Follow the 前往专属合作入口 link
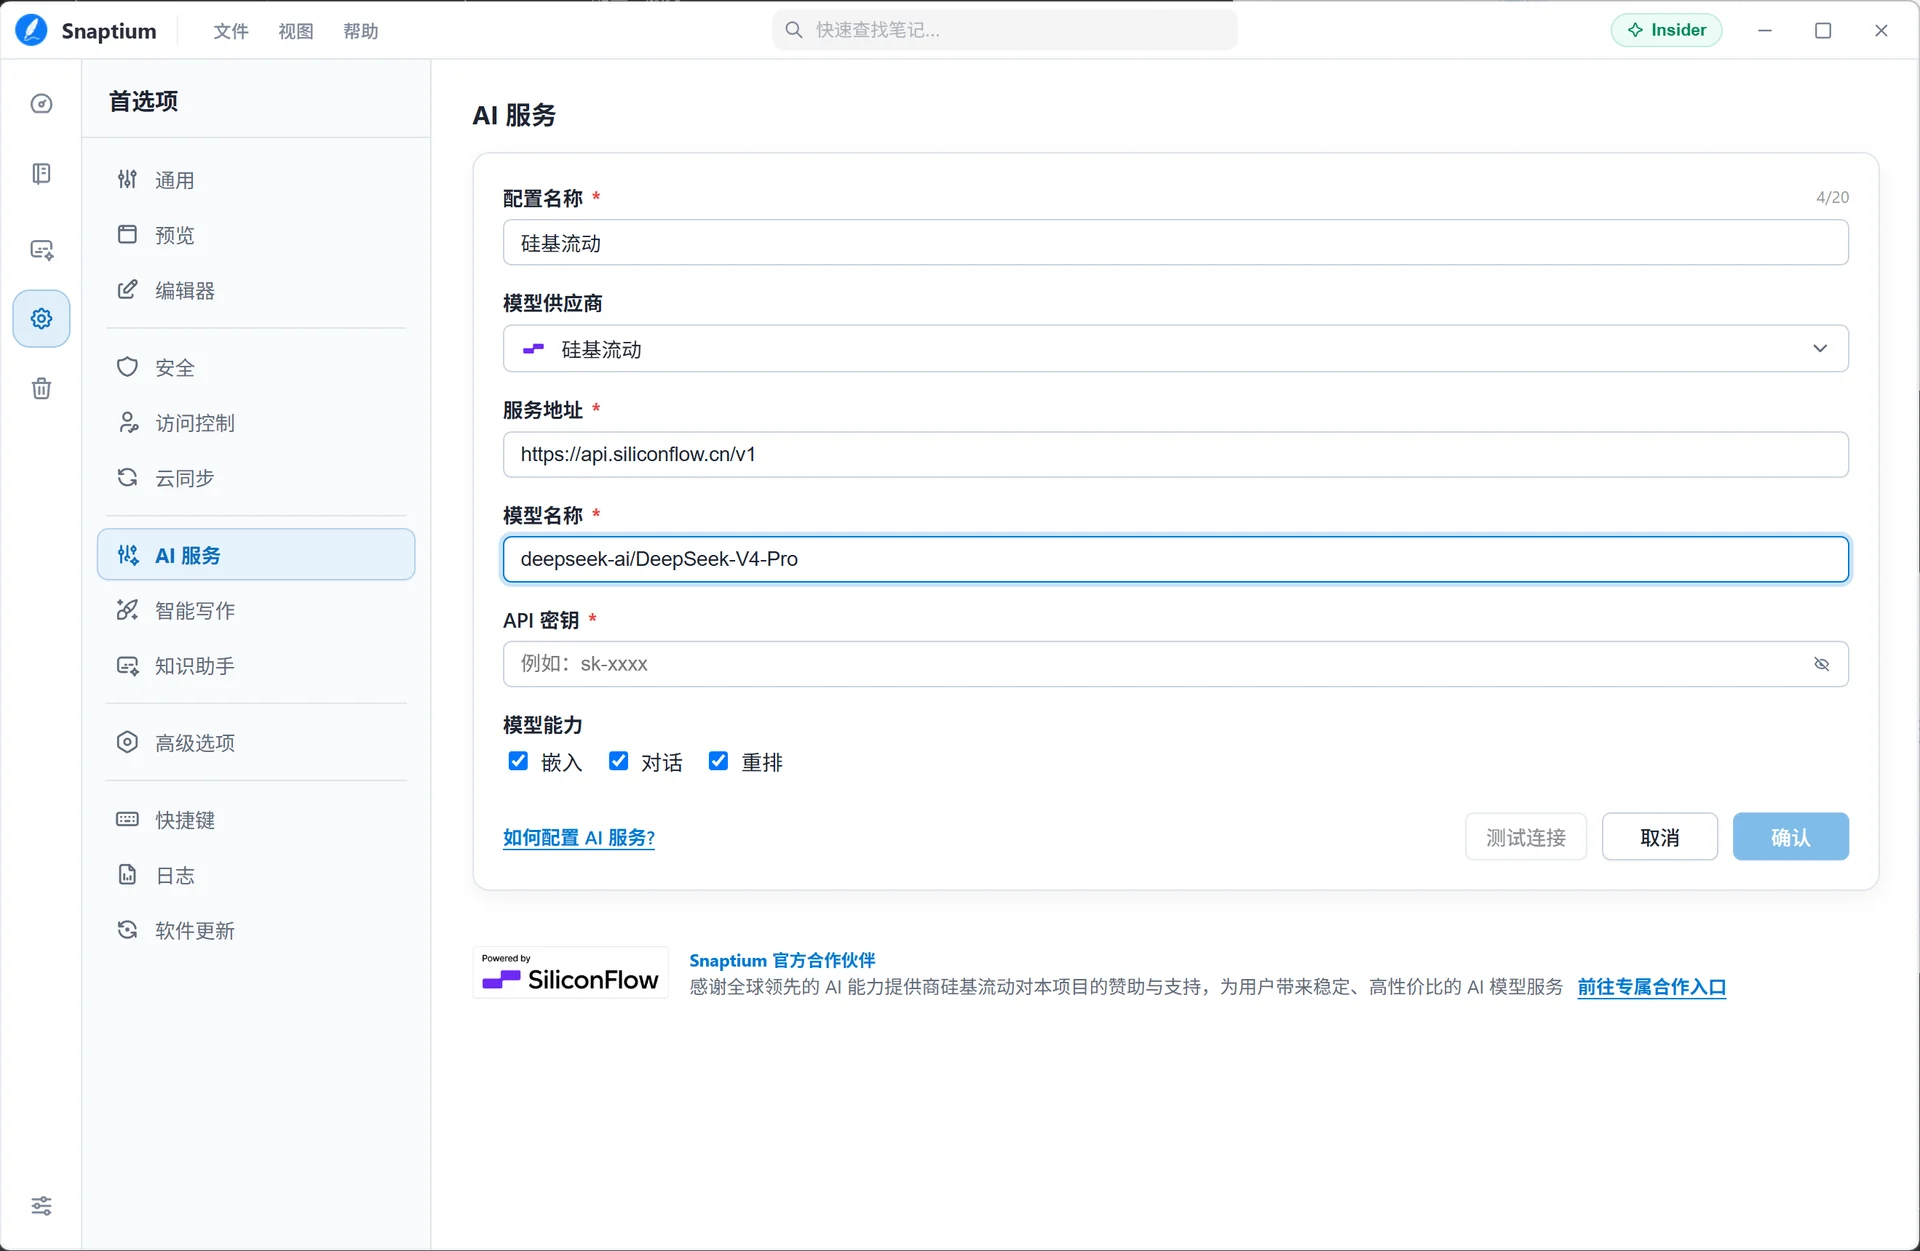 (x=1652, y=987)
